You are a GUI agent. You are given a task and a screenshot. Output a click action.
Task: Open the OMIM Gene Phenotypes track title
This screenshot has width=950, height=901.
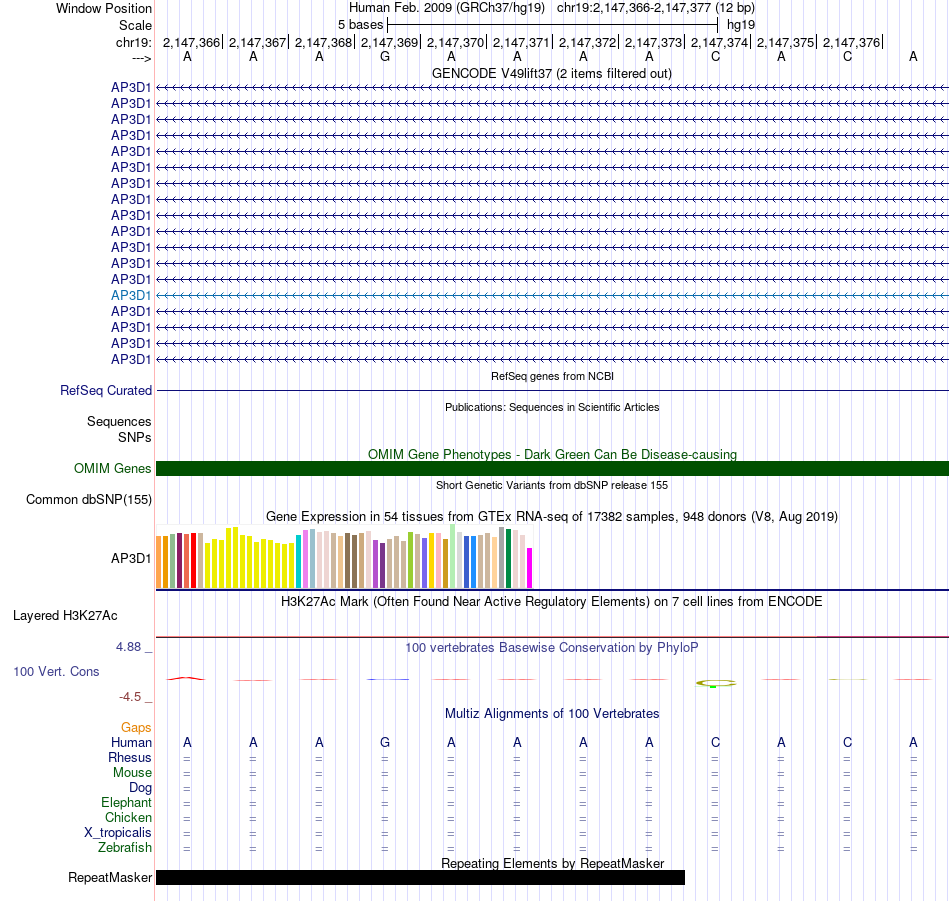click(552, 454)
